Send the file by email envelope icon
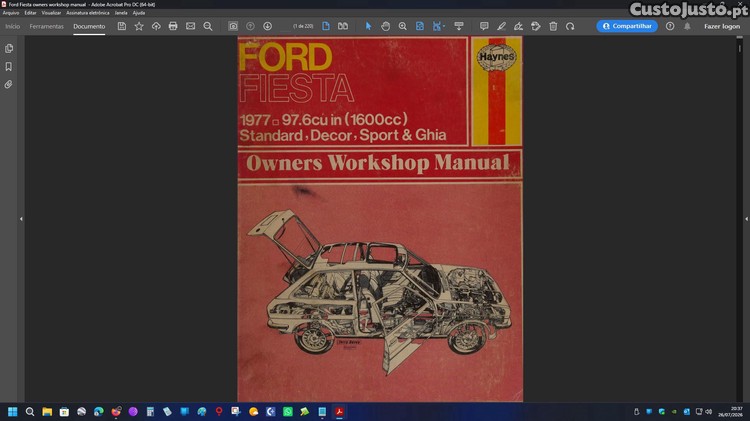 tap(190, 26)
